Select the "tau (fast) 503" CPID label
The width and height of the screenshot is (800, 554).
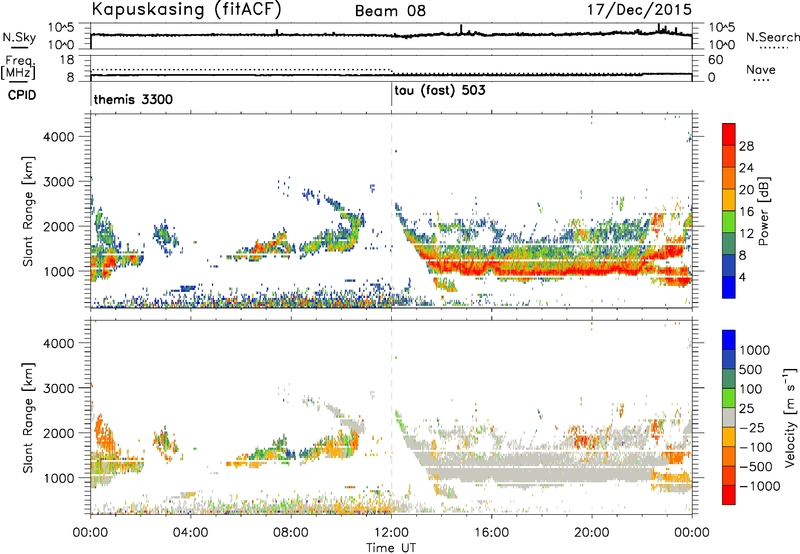pos(440,91)
